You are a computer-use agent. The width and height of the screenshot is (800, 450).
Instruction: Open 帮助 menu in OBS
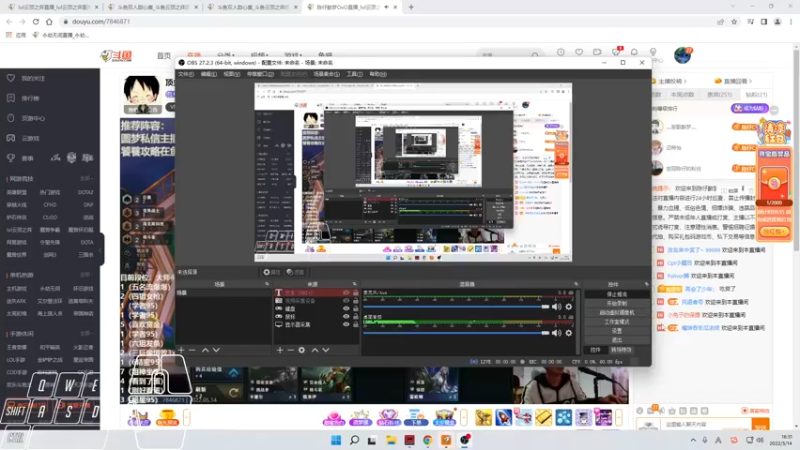(x=378, y=74)
